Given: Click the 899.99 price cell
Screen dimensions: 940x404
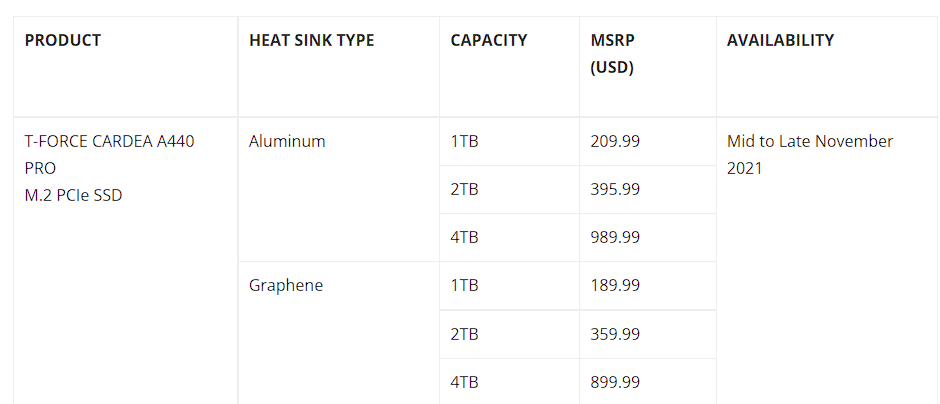Looking at the screenshot, I should (x=647, y=382).
